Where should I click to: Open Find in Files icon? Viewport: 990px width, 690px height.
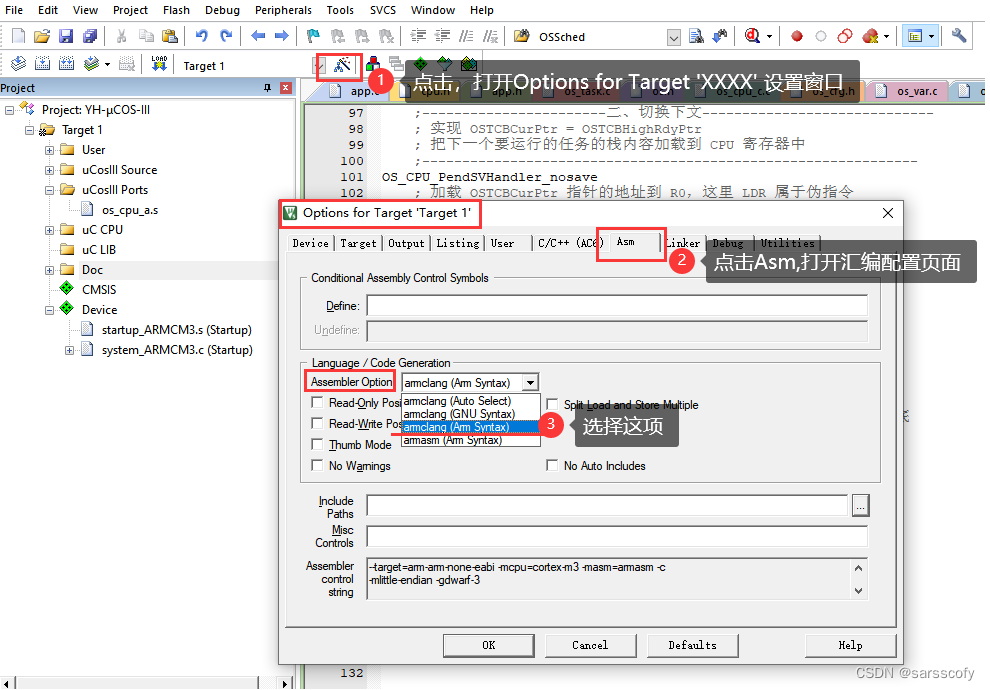point(522,36)
